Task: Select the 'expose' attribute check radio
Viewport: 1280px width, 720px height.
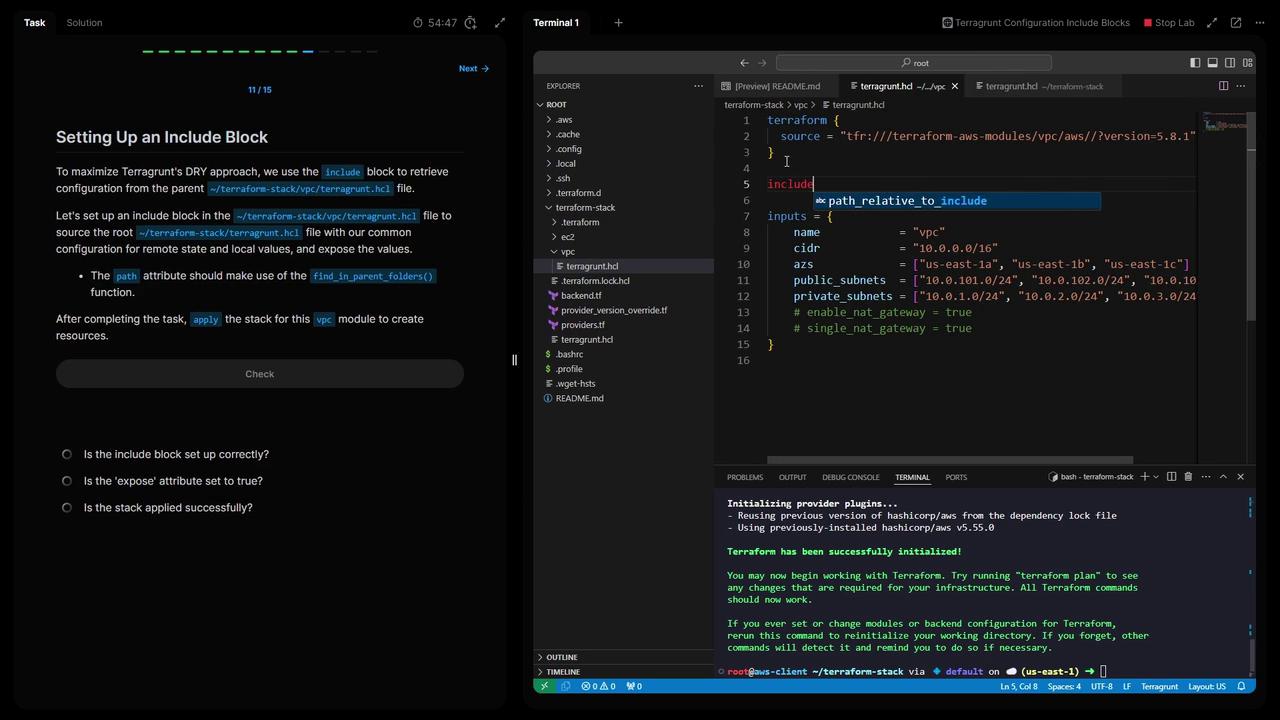Action: point(67,481)
